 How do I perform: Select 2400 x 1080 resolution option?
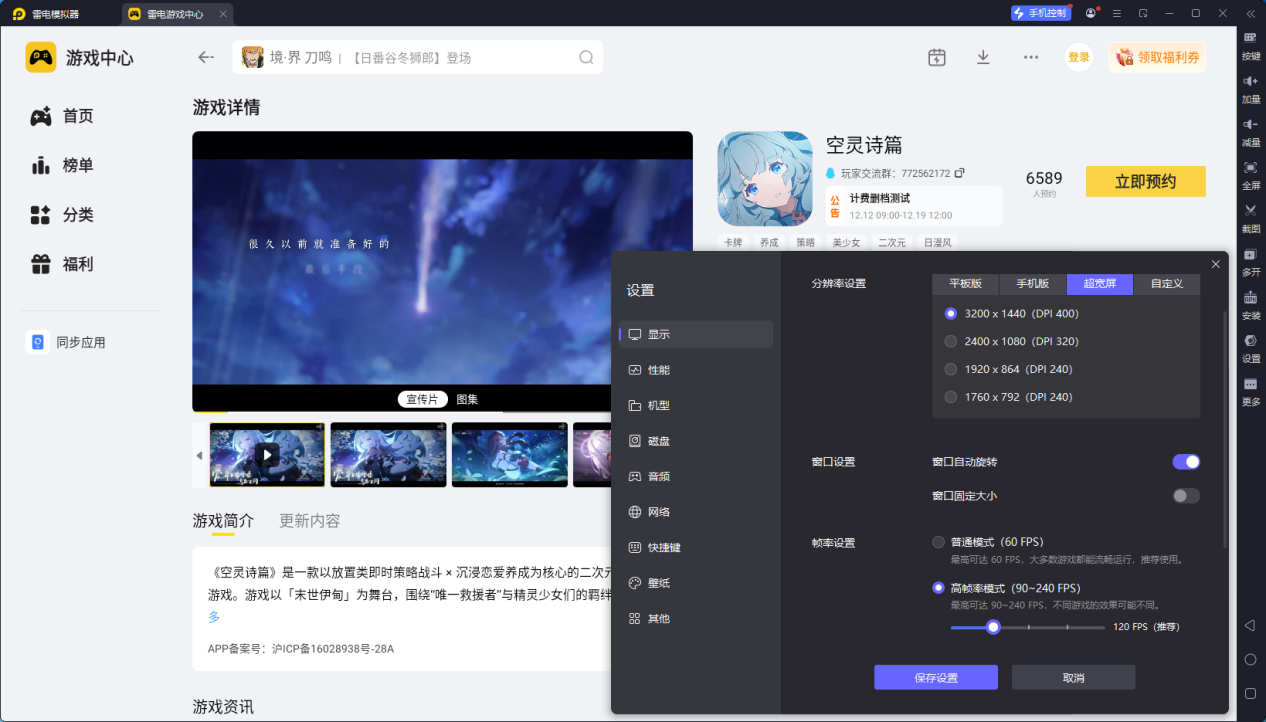[x=951, y=341]
